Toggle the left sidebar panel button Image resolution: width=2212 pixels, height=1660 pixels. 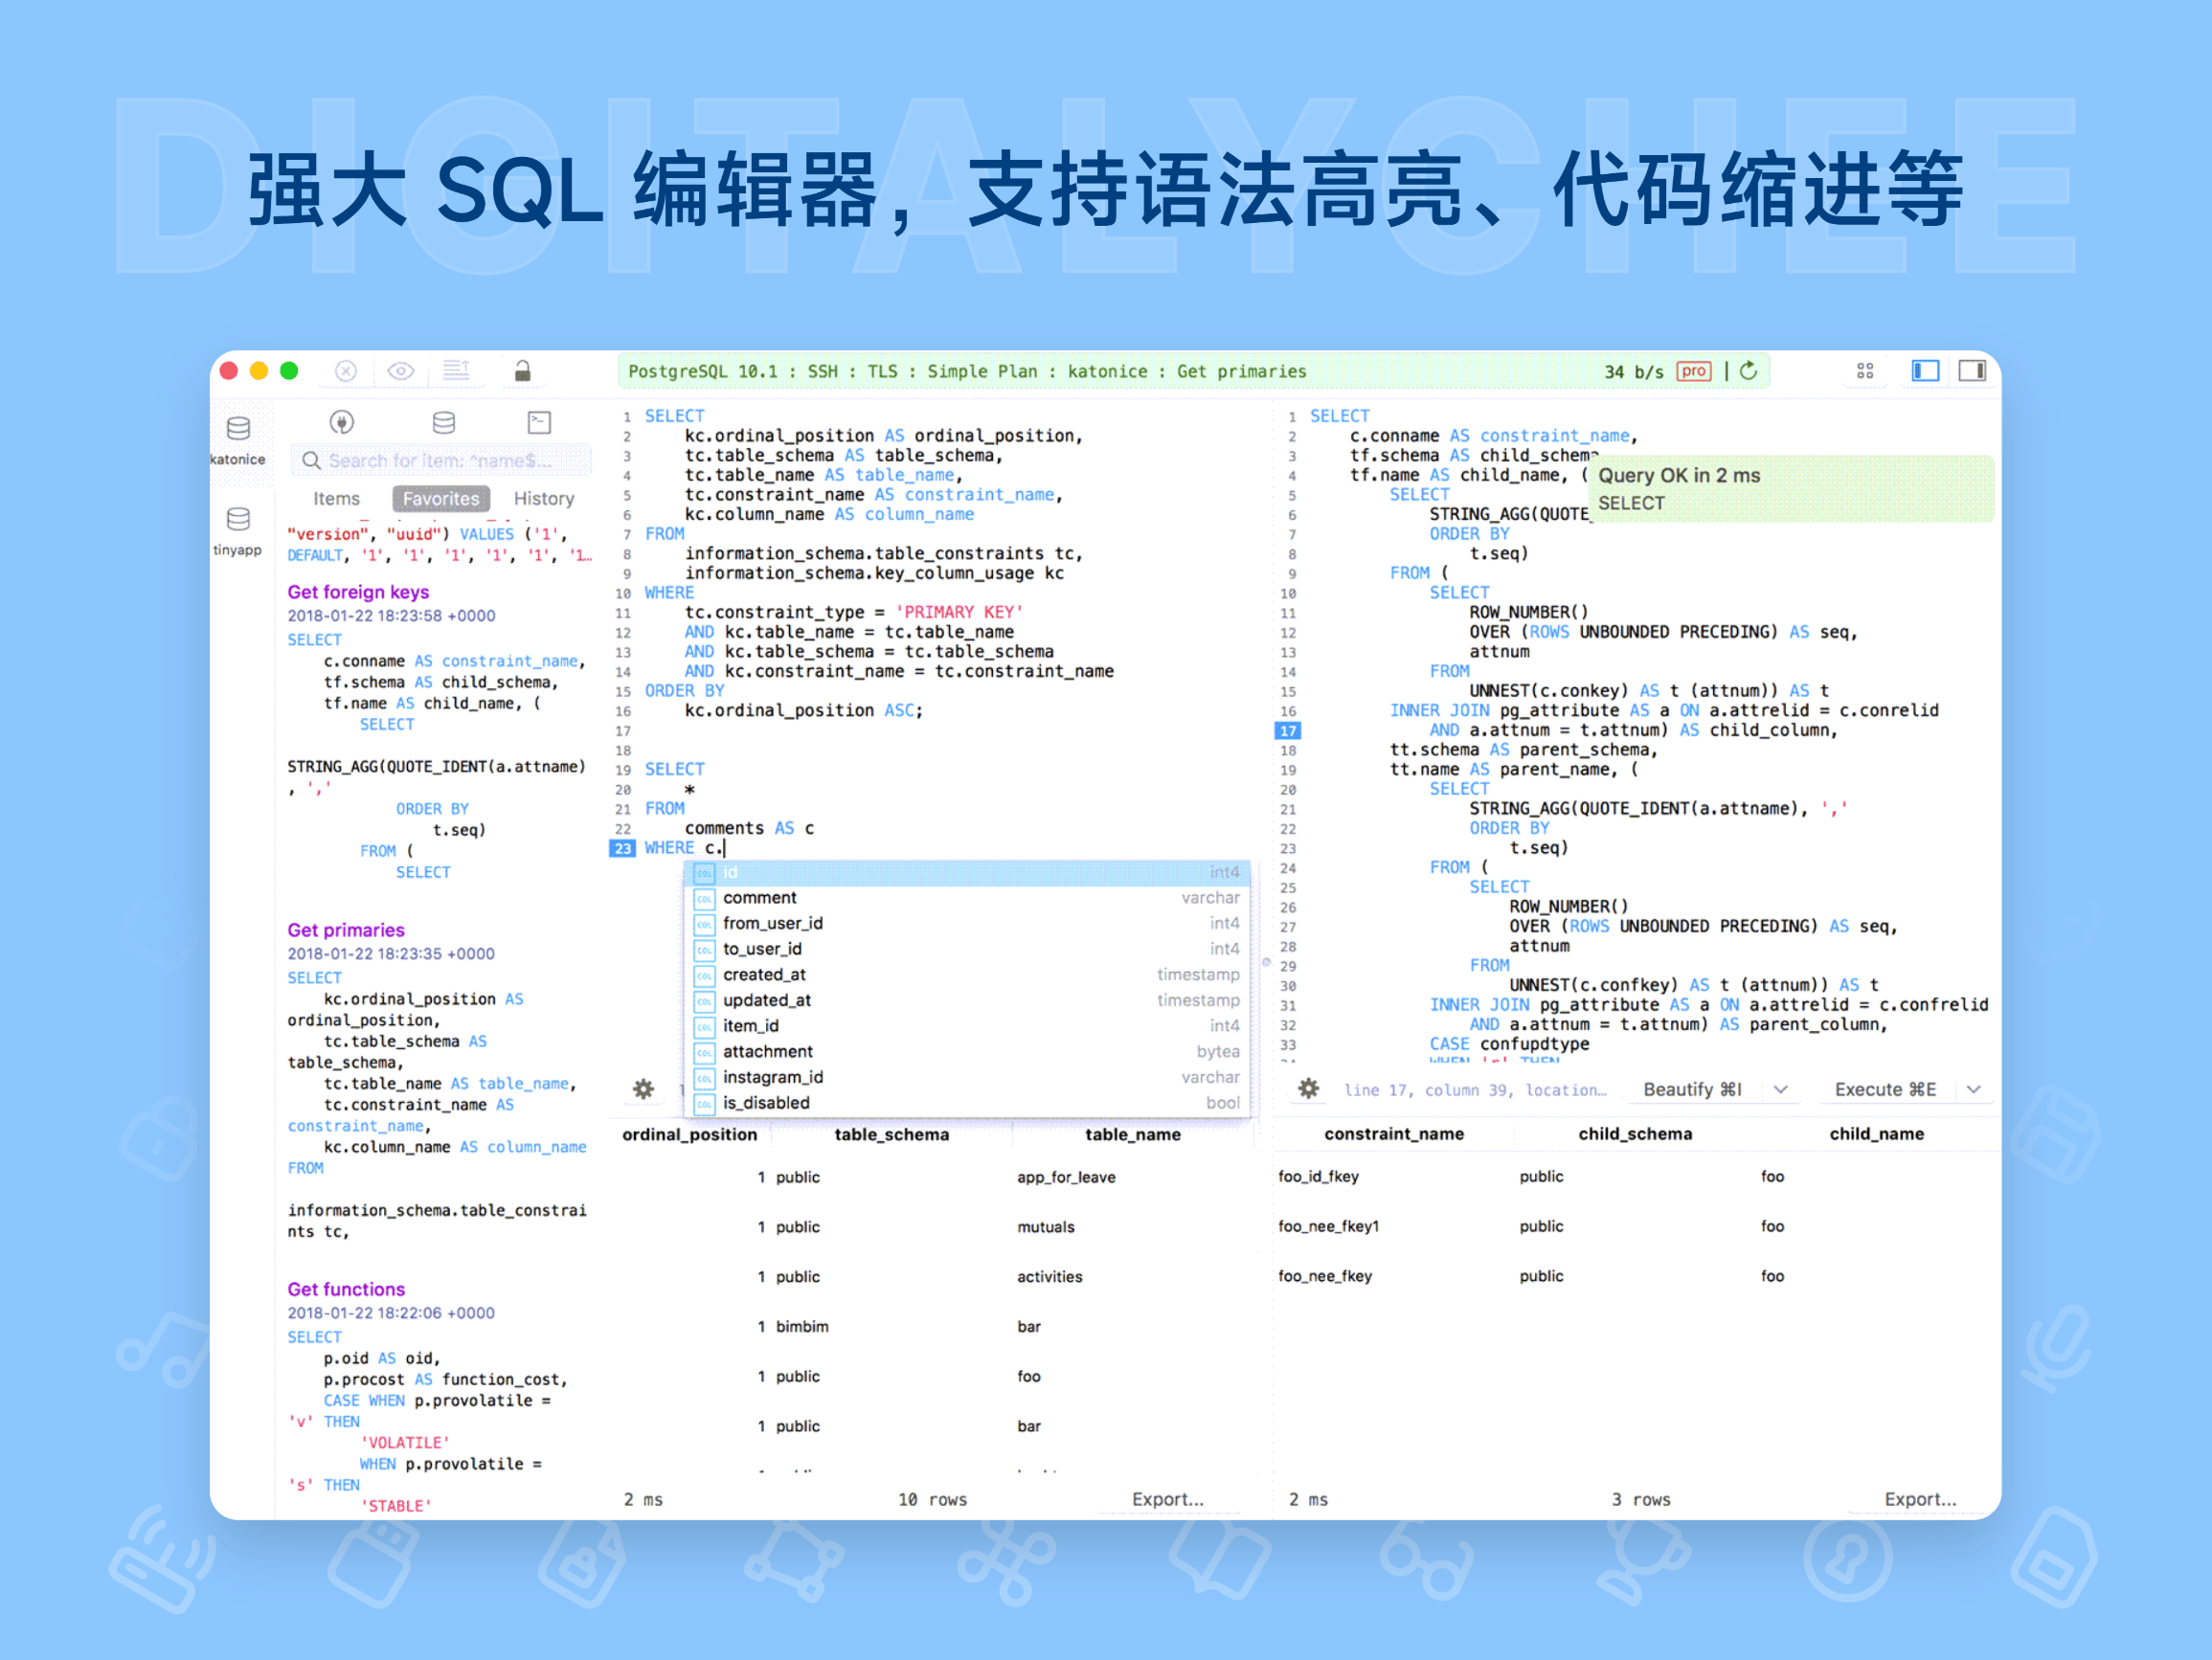pyautogui.click(x=1926, y=371)
